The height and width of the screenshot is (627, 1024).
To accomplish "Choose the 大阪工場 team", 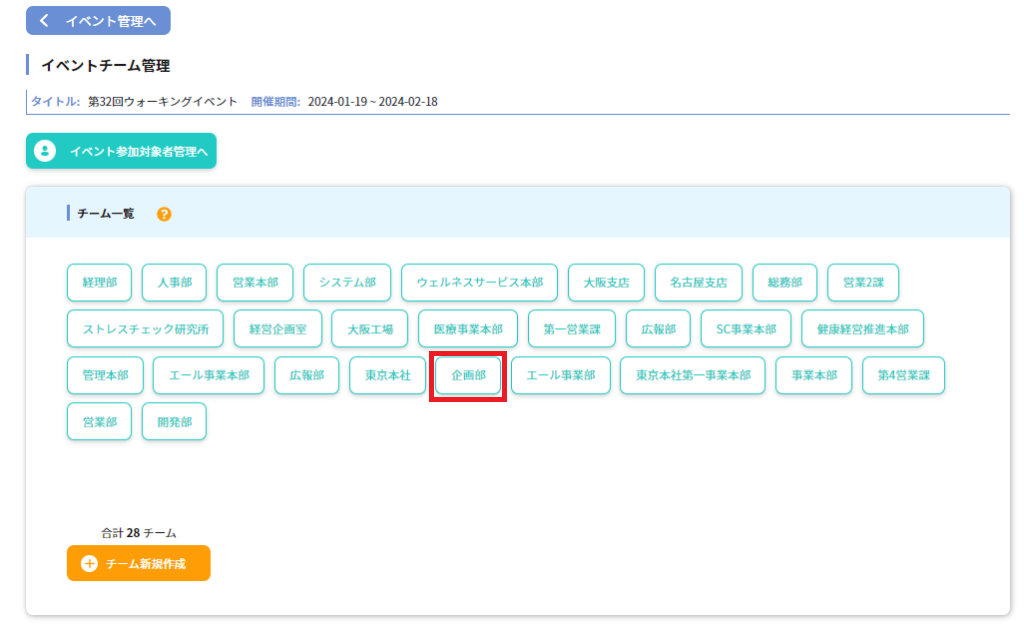I will click(369, 329).
